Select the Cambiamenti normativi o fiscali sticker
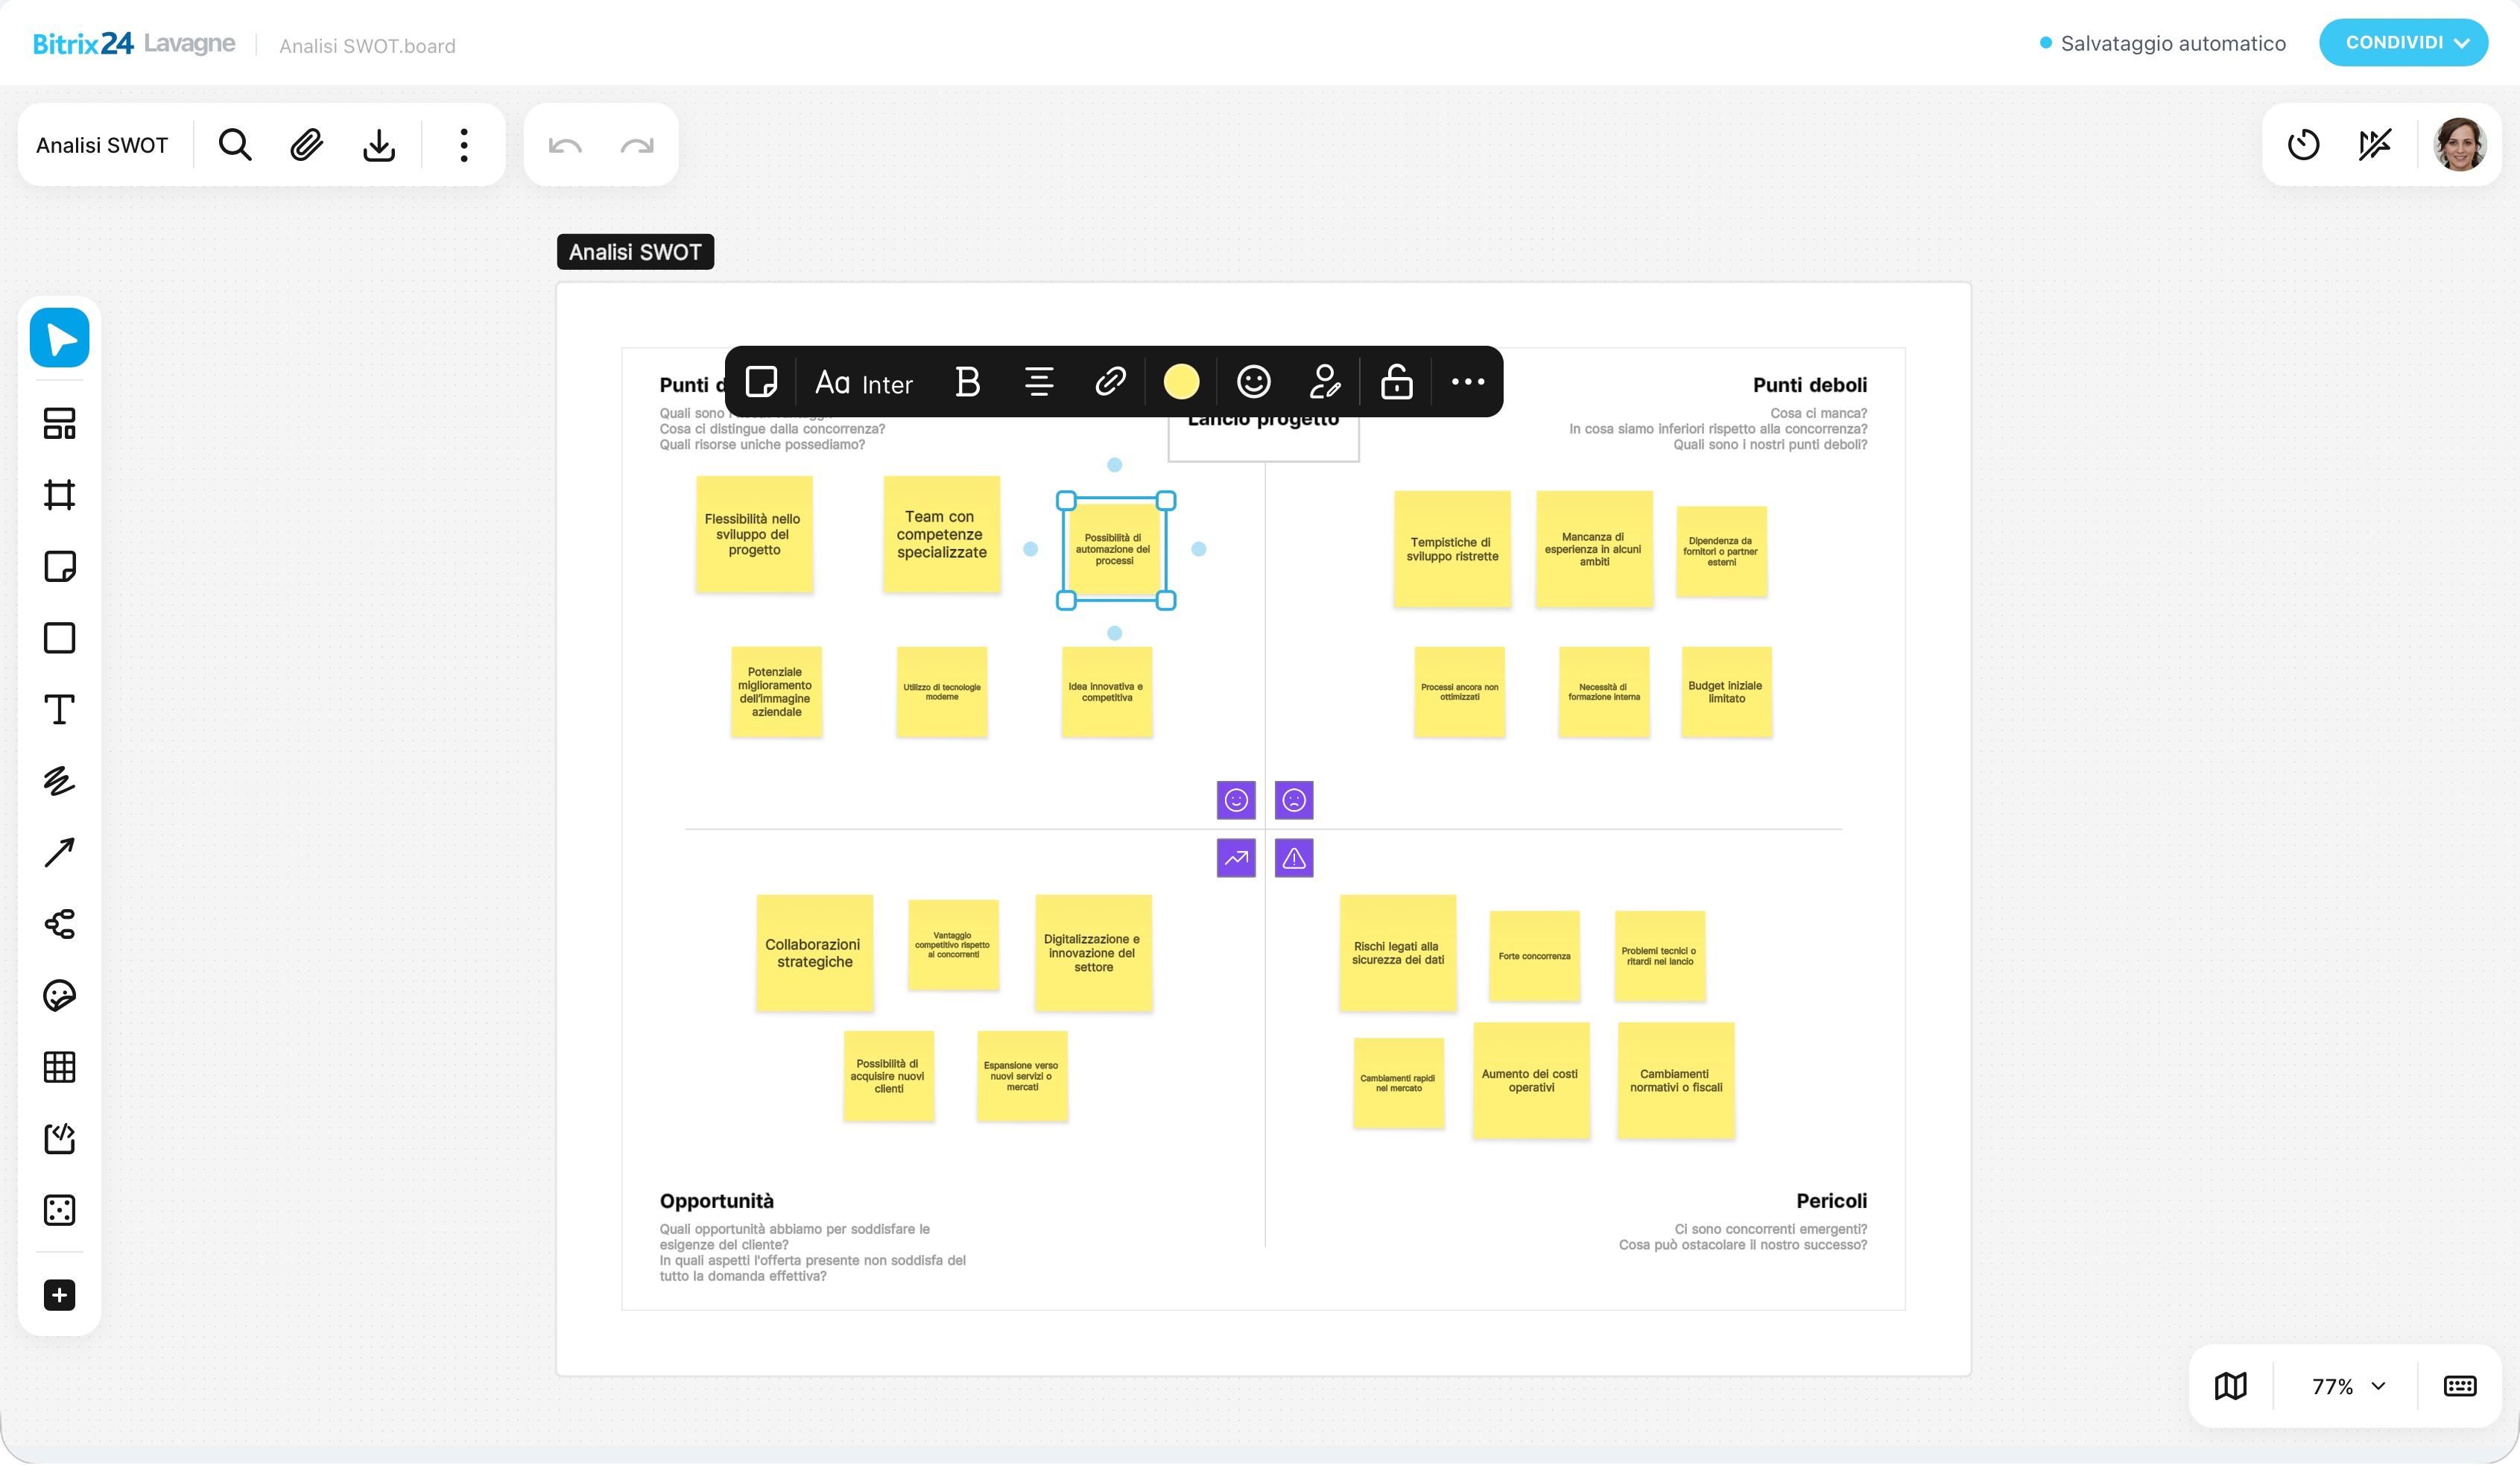The width and height of the screenshot is (2520, 1465). (1676, 1080)
